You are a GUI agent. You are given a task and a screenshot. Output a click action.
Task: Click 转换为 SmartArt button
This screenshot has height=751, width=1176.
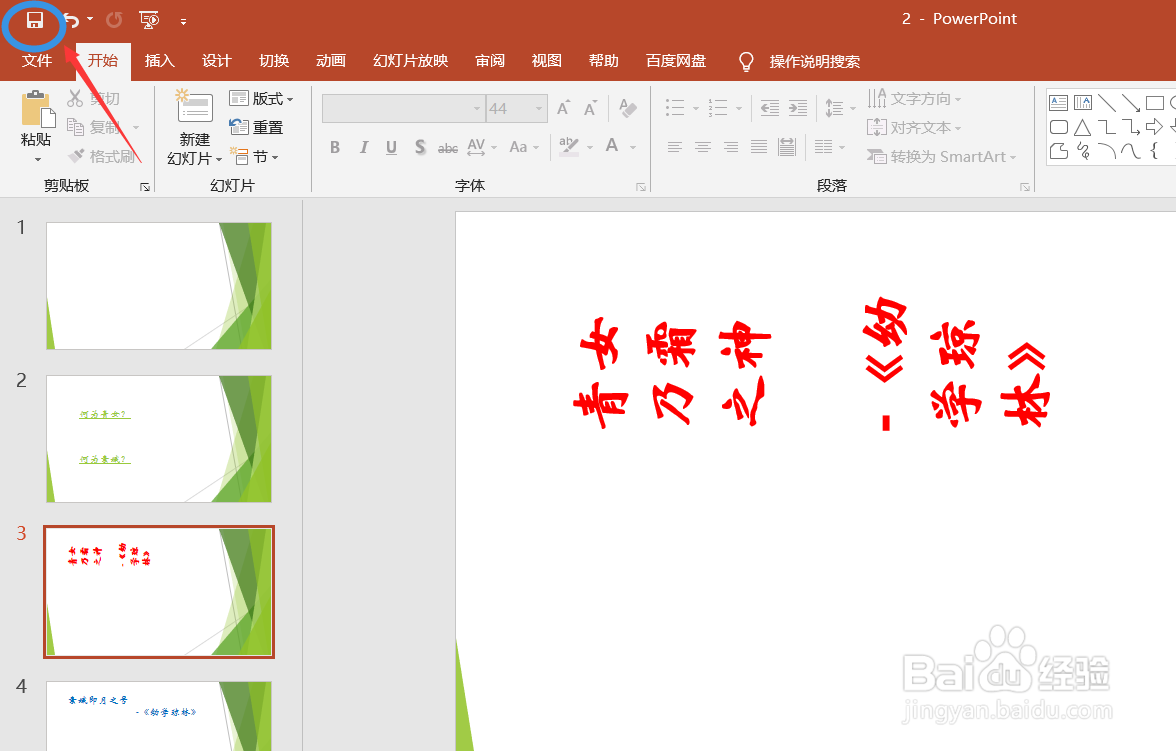pyautogui.click(x=942, y=156)
